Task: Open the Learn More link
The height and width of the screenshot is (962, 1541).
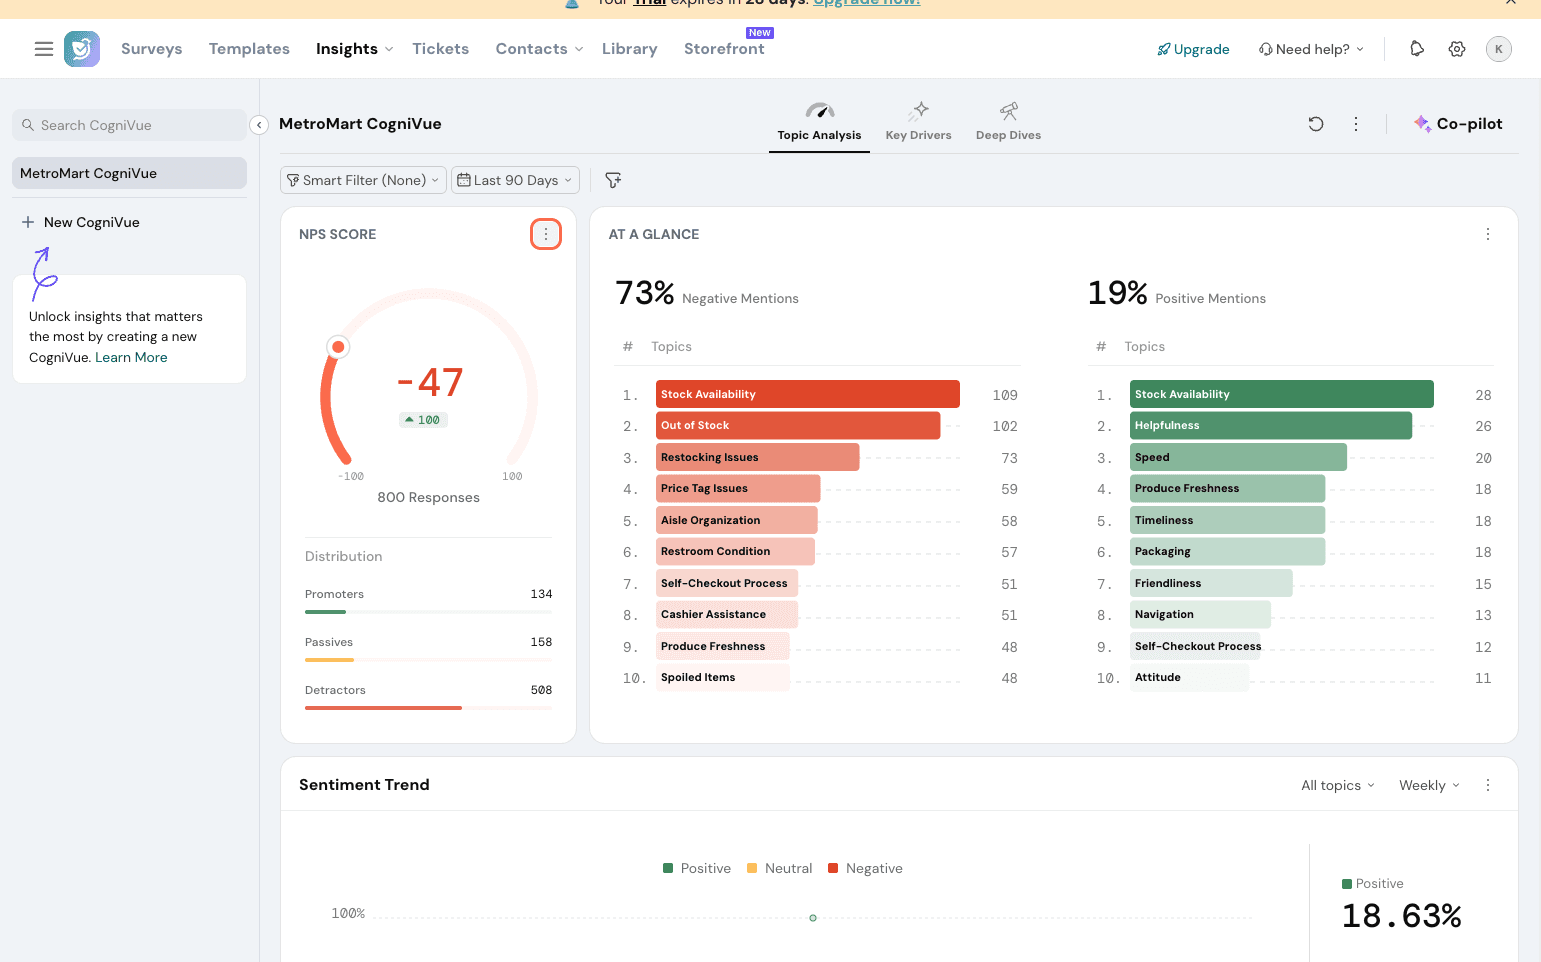Action: pyautogui.click(x=131, y=357)
